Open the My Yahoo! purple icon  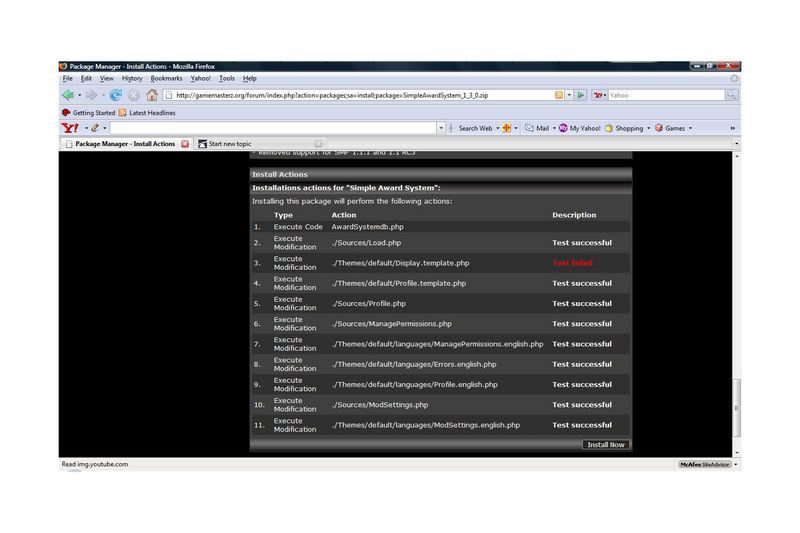click(563, 128)
